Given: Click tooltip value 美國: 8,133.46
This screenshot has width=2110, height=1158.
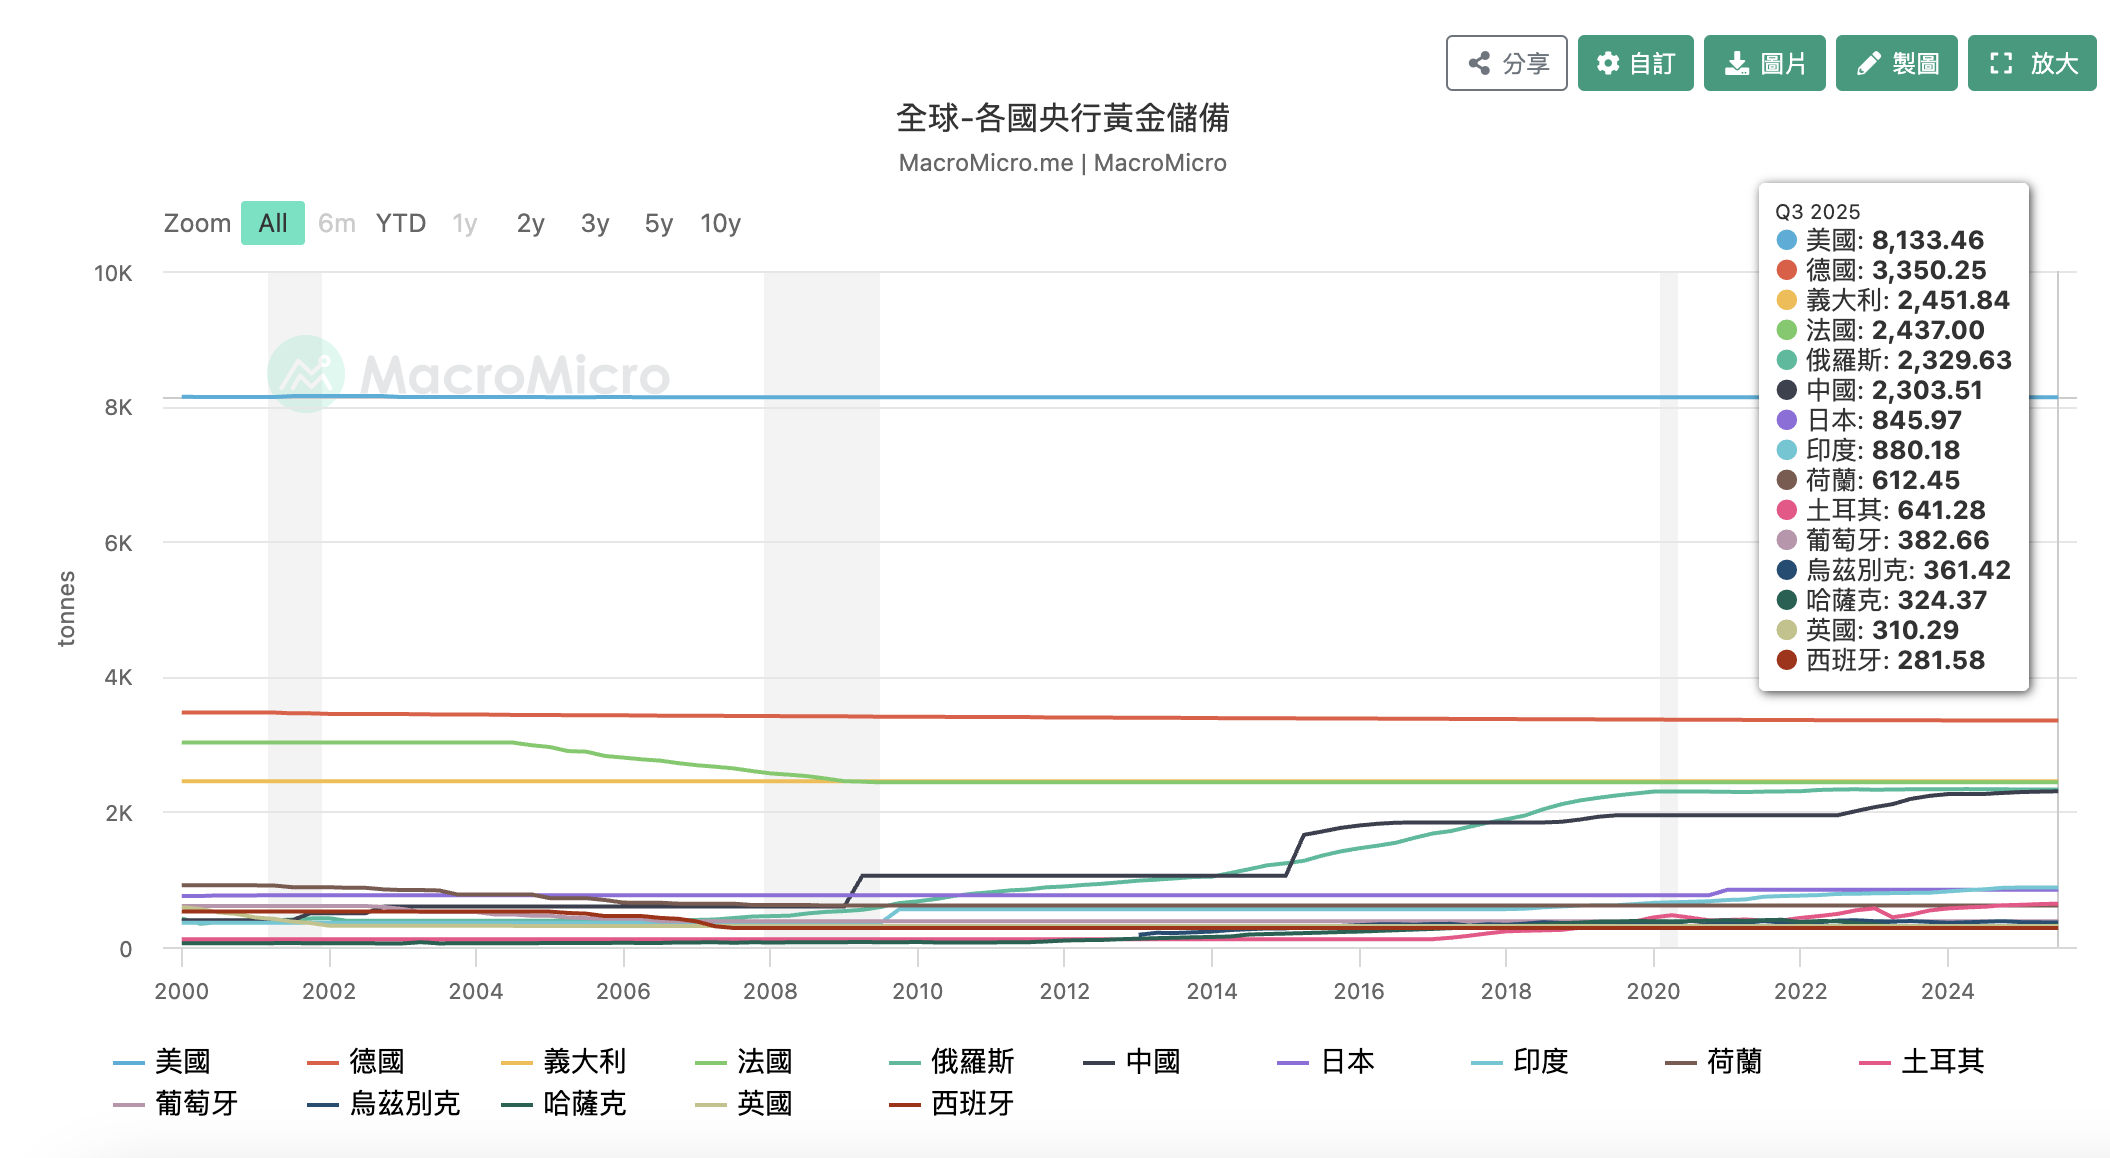Looking at the screenshot, I should (x=1880, y=240).
